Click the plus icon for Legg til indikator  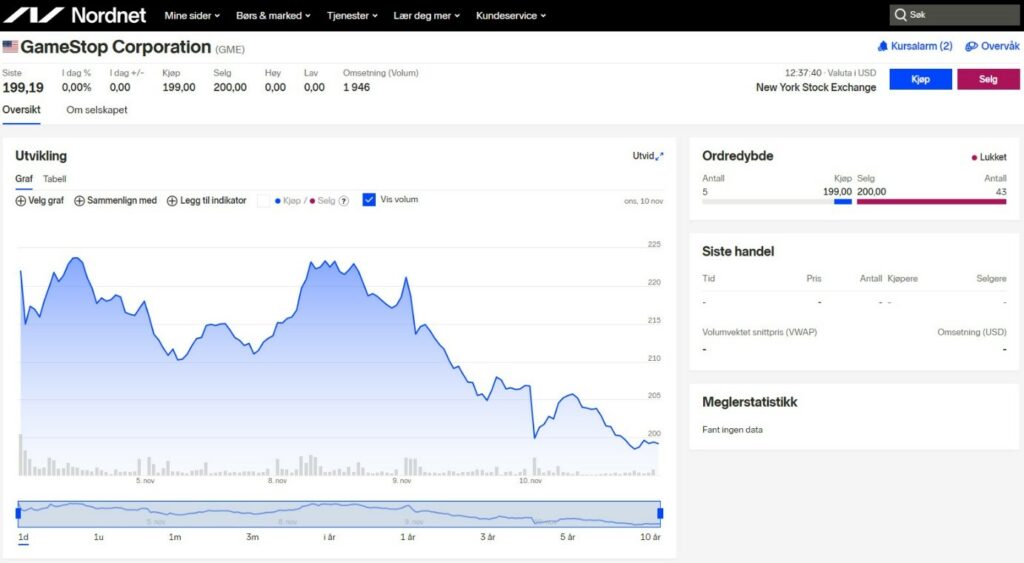pos(172,201)
